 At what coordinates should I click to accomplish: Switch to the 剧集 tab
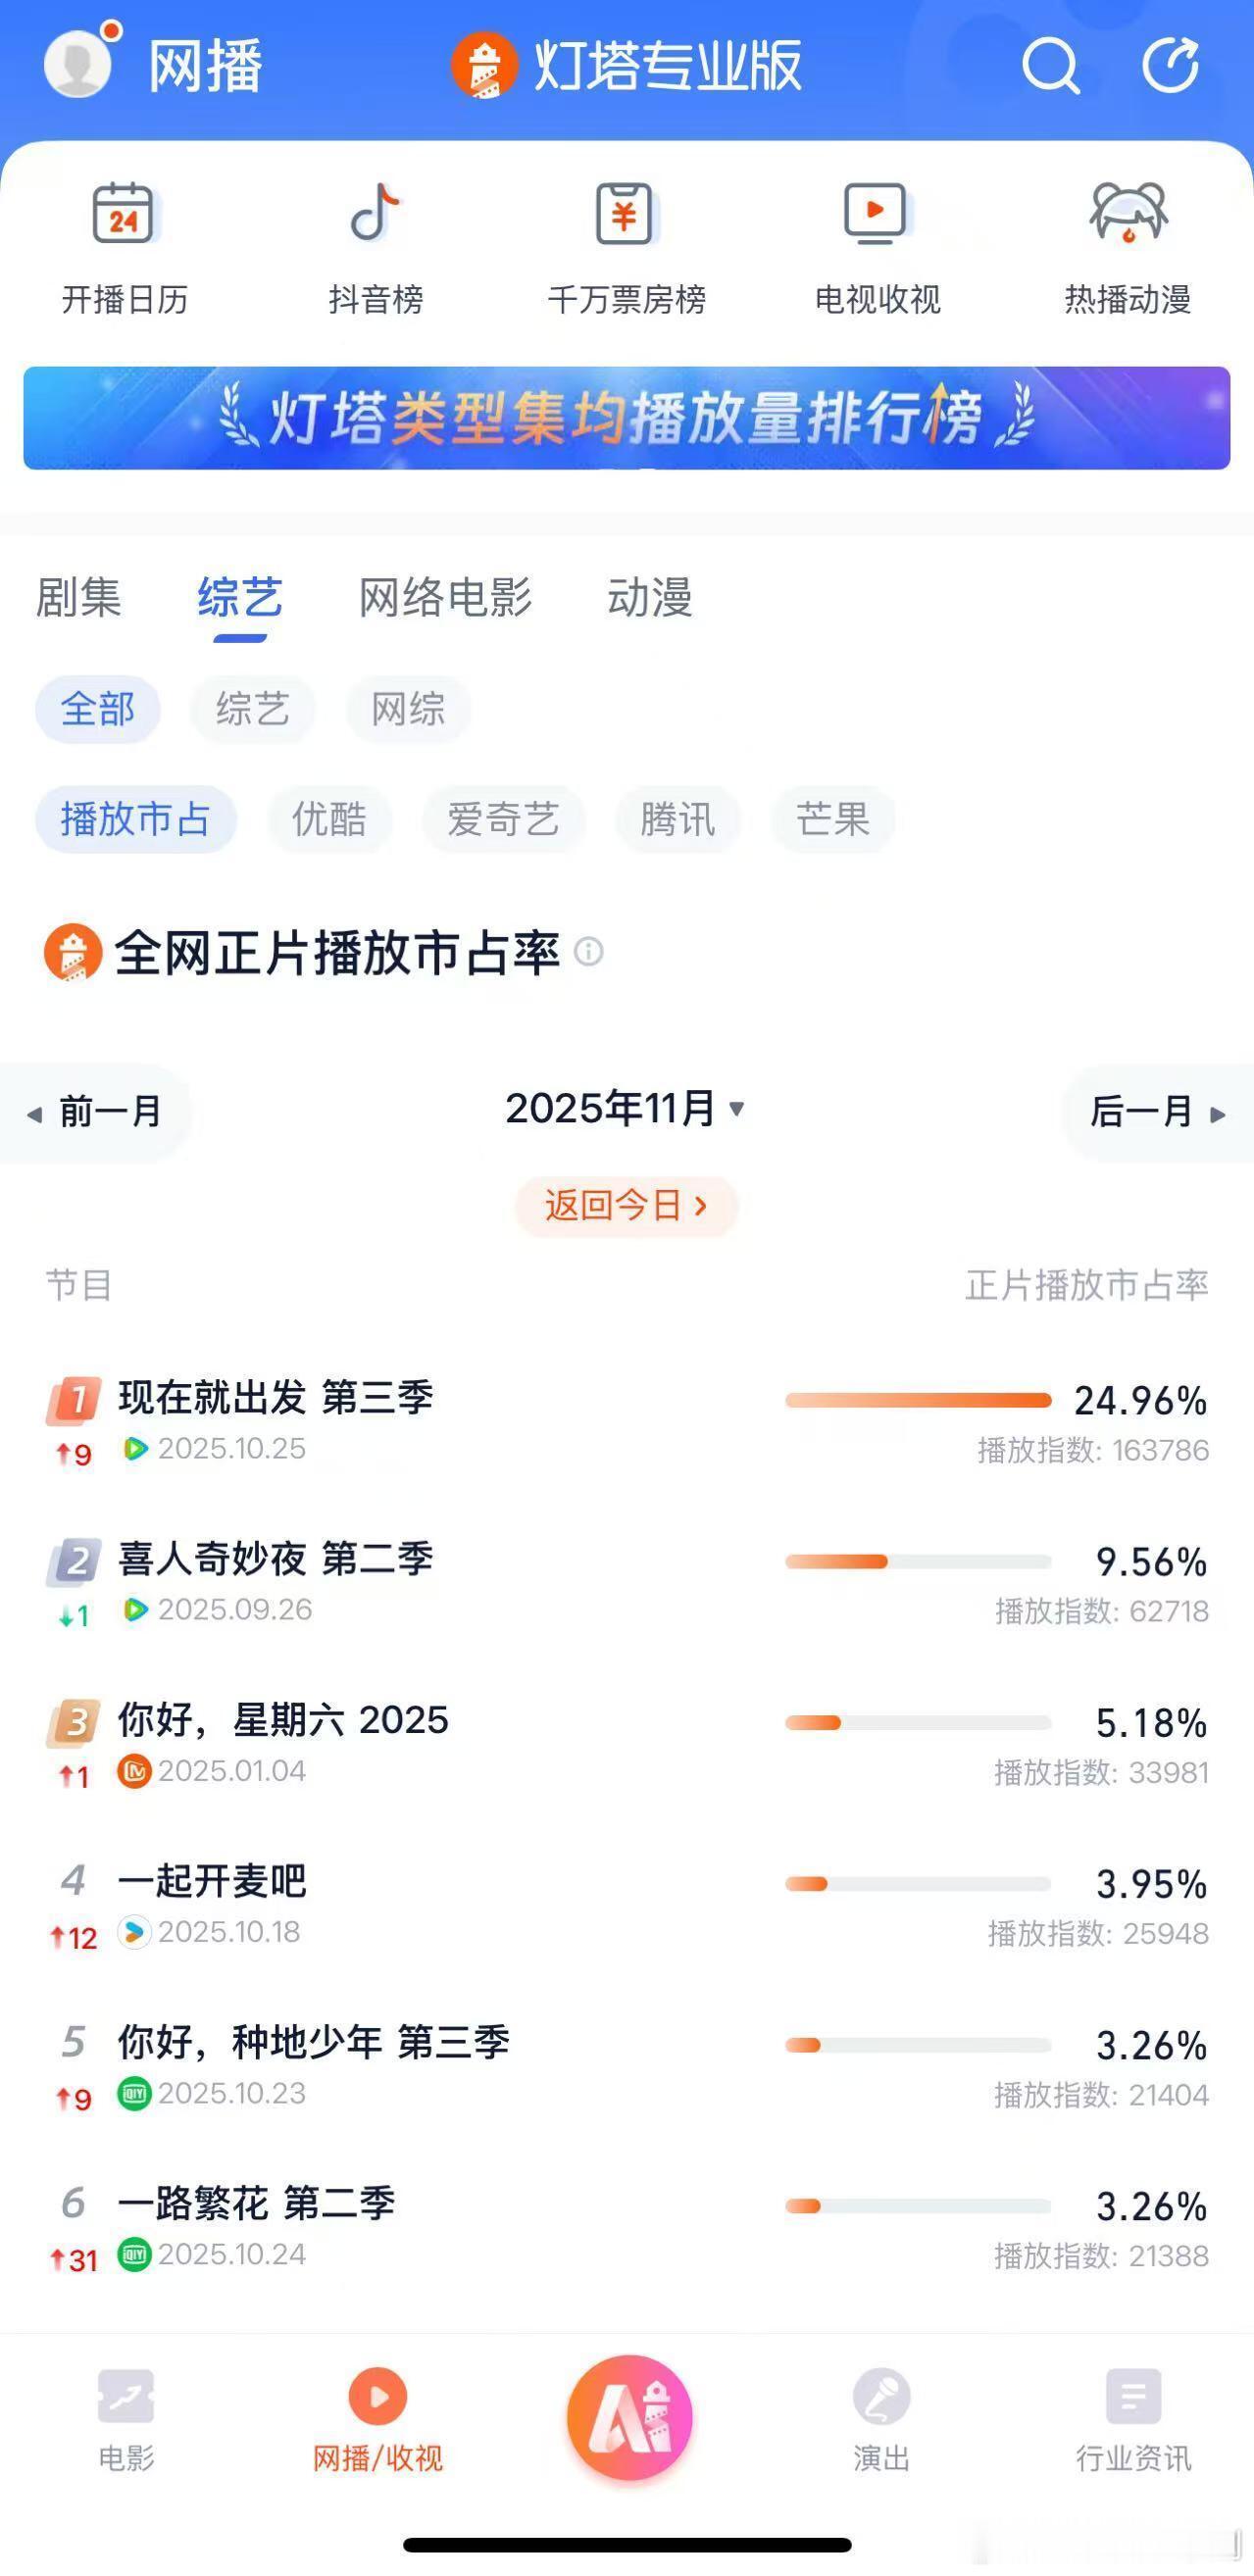click(x=78, y=598)
